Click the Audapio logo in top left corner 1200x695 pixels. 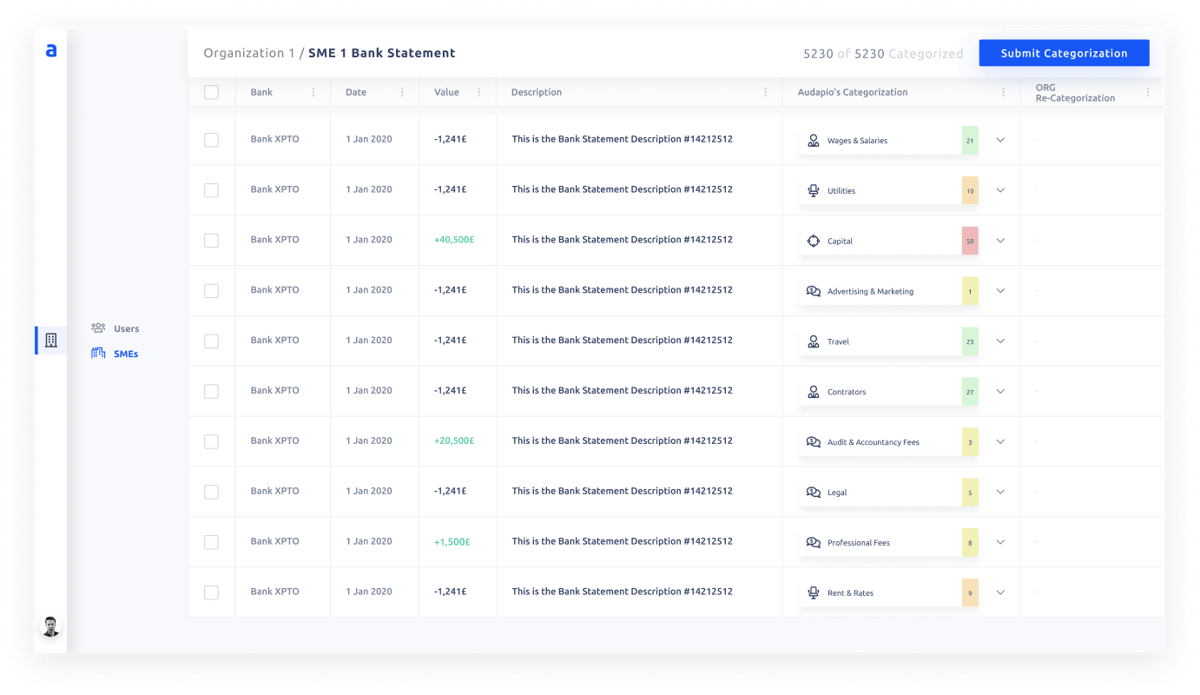click(50, 50)
